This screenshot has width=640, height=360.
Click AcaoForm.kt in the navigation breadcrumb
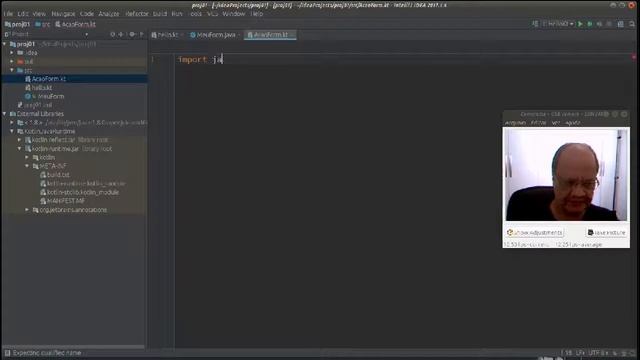[76, 24]
